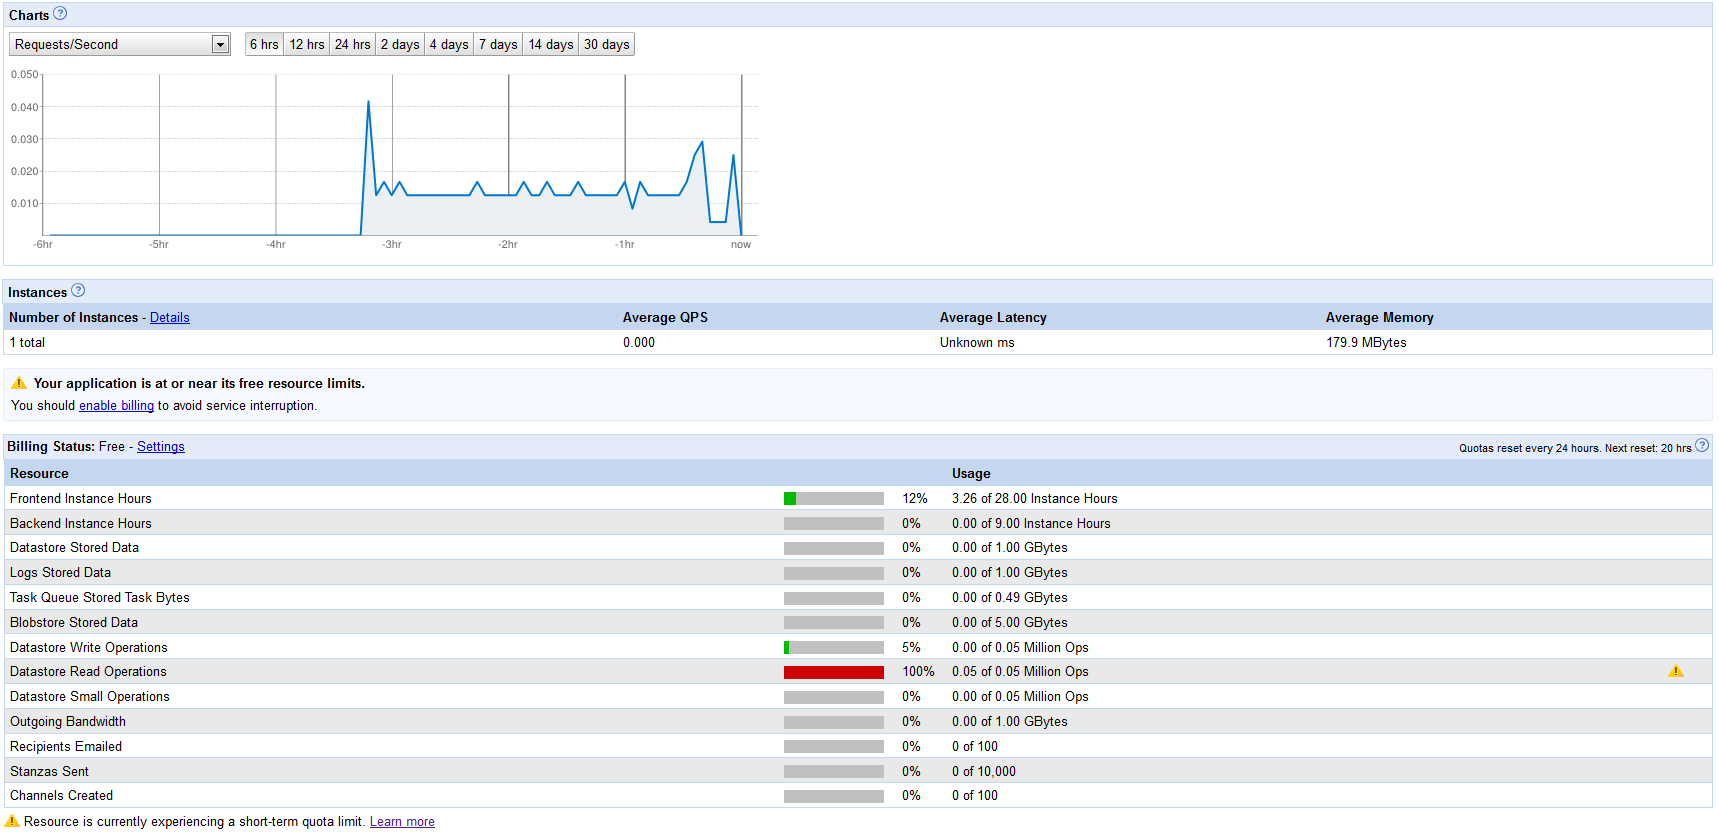Select the 7 days time range

[x=498, y=44]
